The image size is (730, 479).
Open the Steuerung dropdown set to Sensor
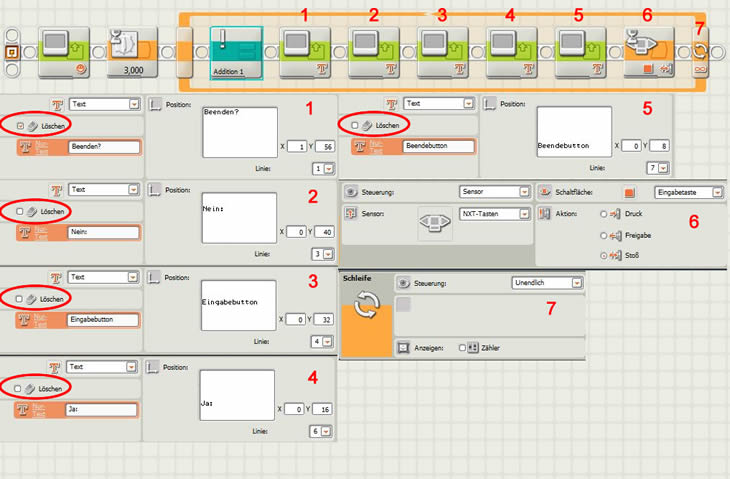coord(494,191)
